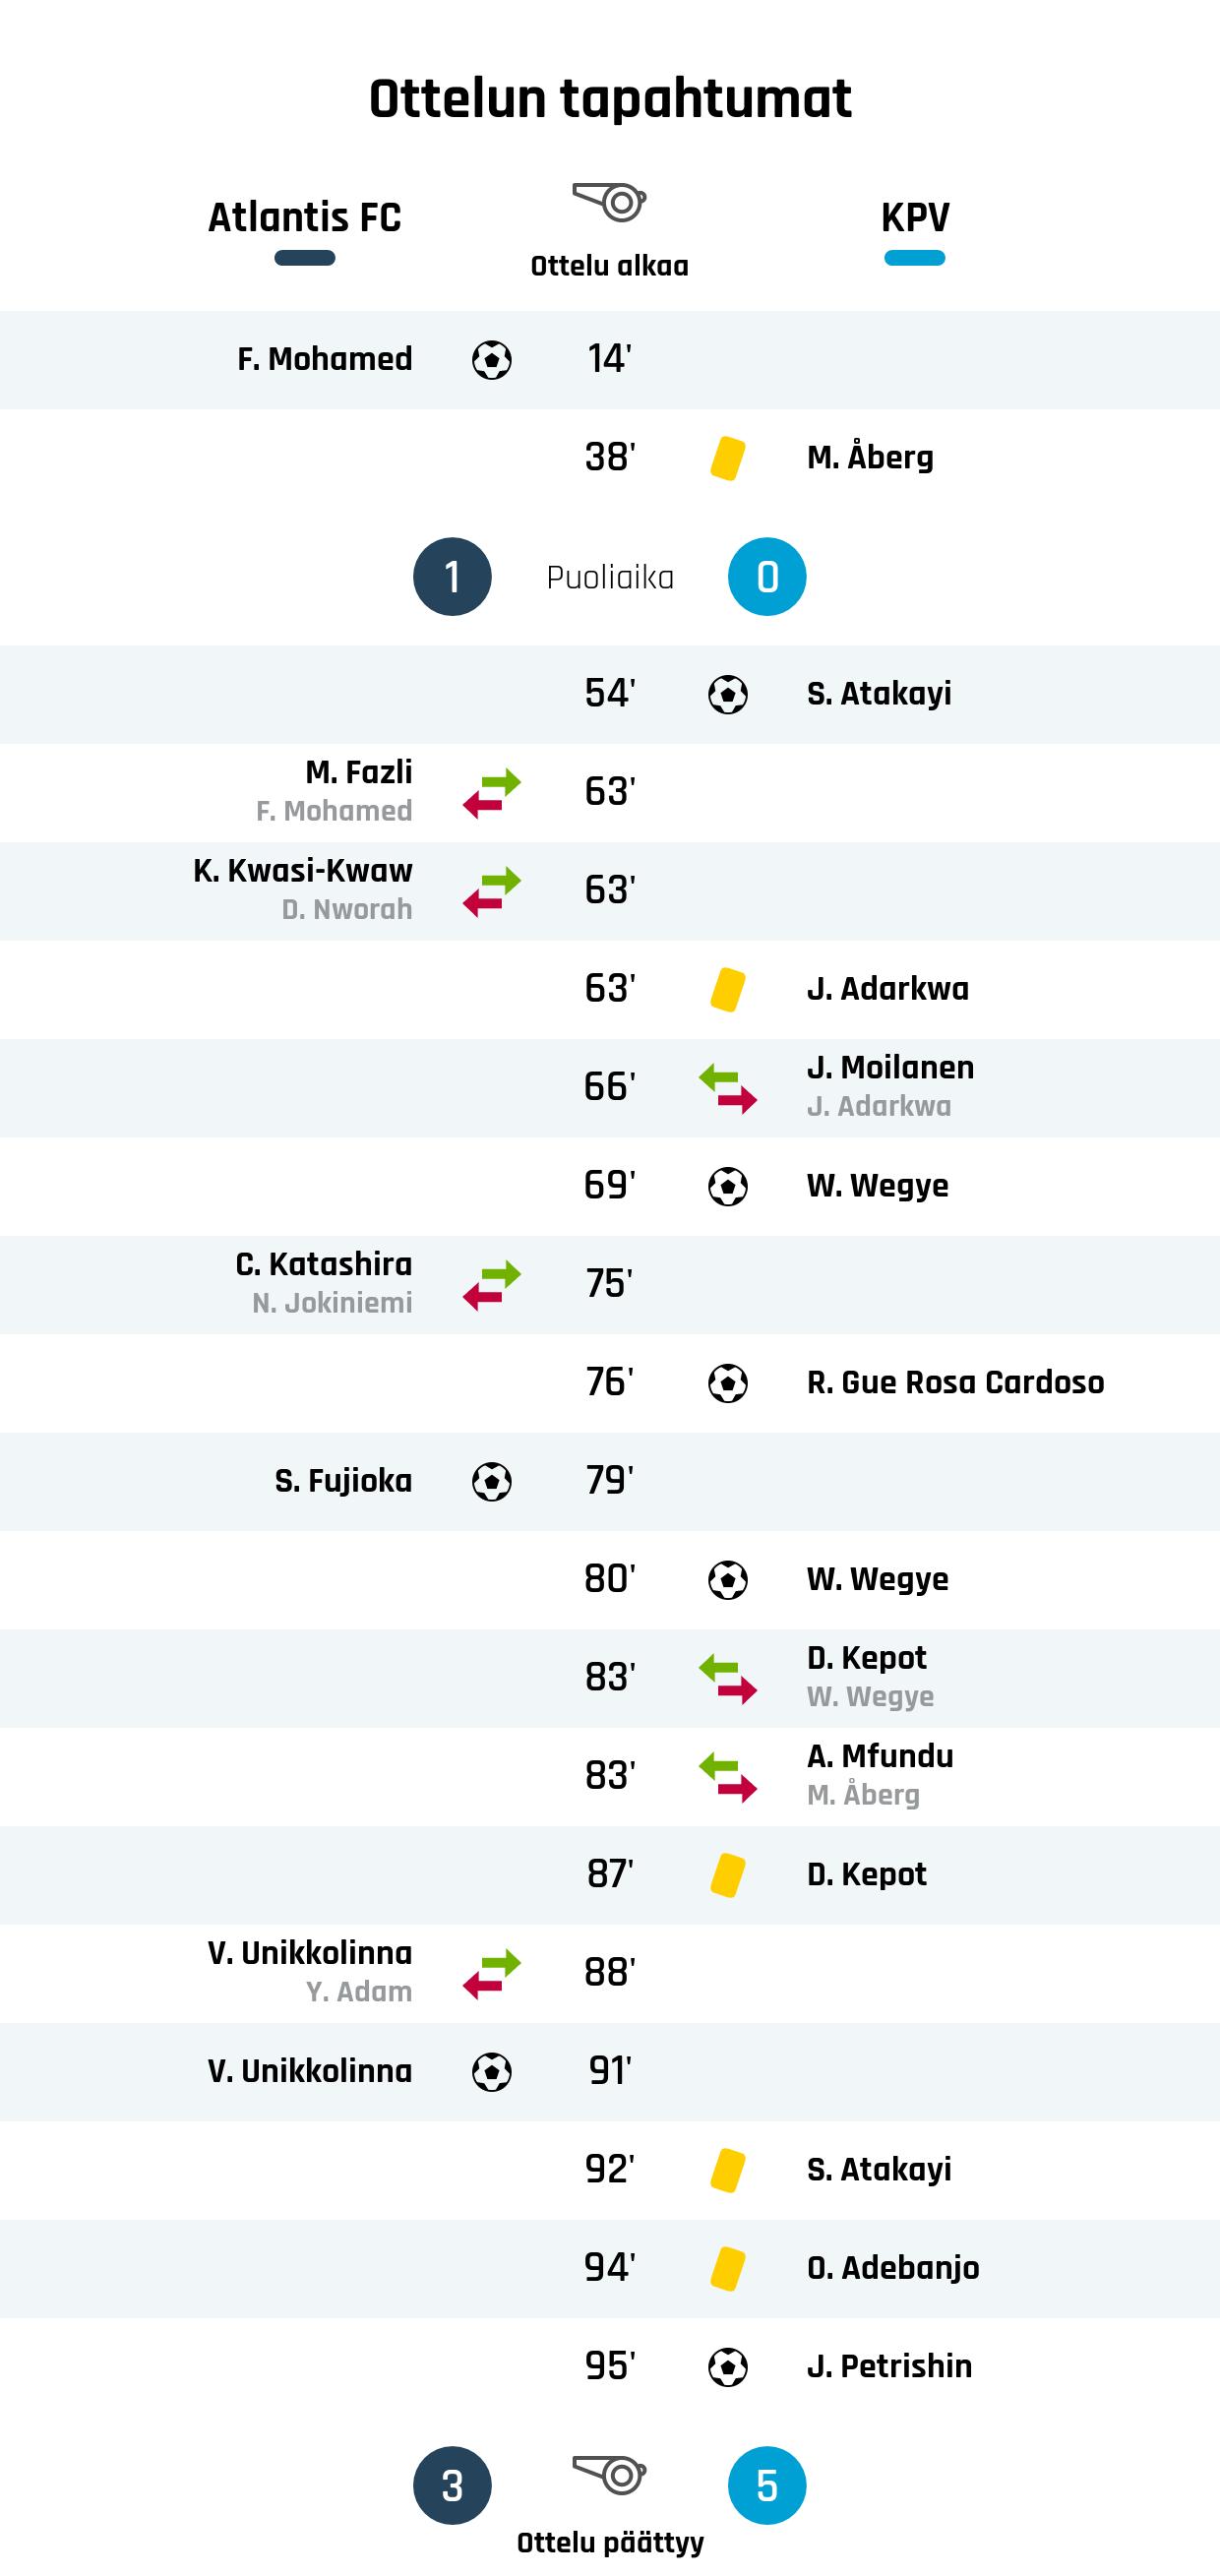
Task: Click the goal ball icon at 76'
Action: (x=727, y=1384)
